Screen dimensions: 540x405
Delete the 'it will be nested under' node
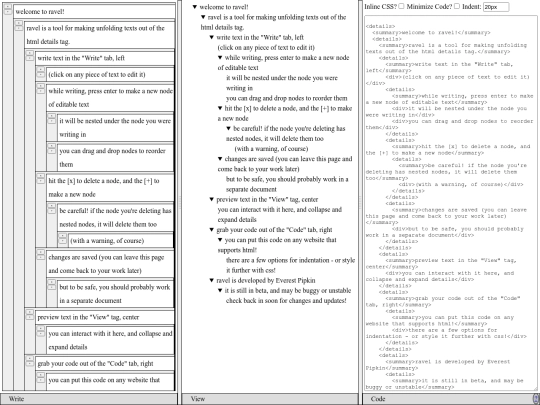[52, 116]
